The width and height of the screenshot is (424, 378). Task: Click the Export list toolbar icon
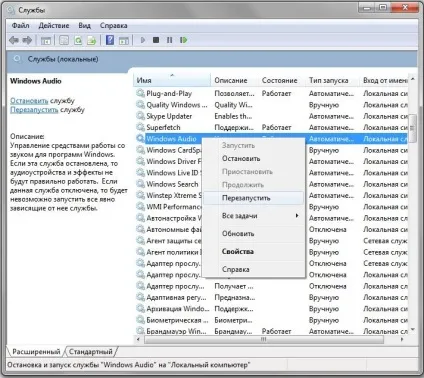(91, 41)
